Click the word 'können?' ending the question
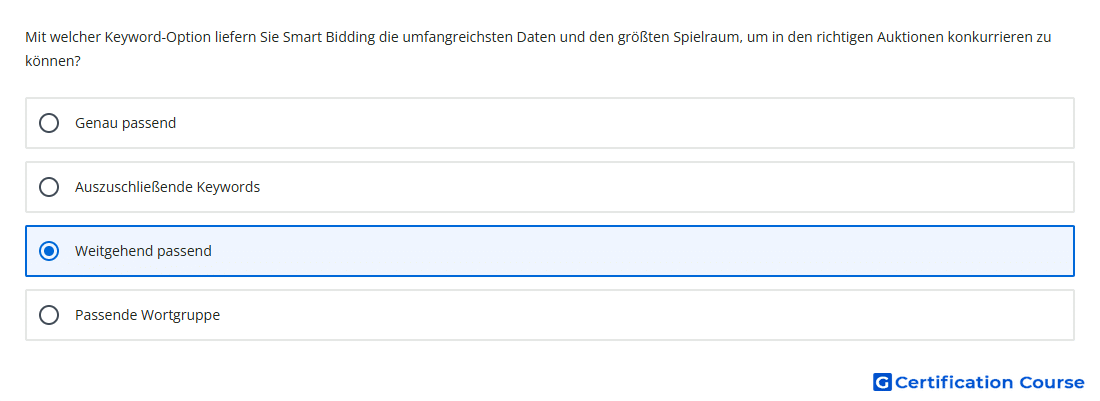Viewport: 1100px width, 401px height. [53, 62]
